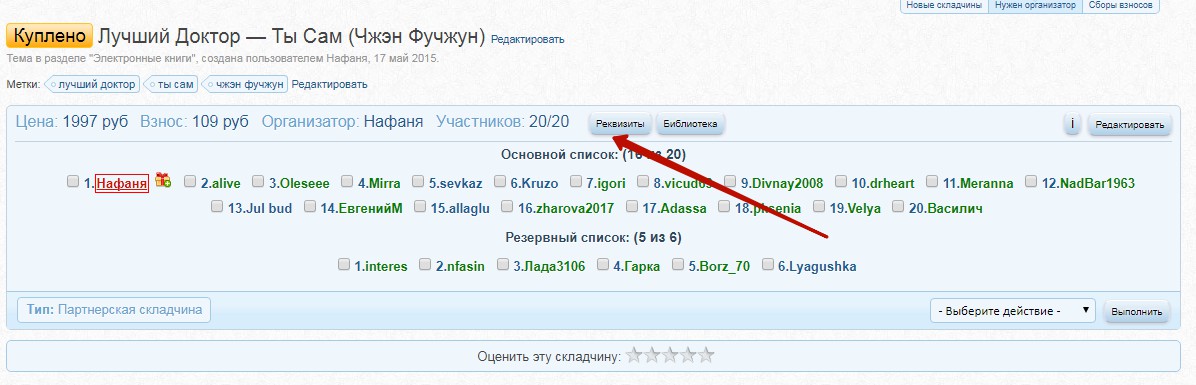Click organizer name Нафаня in header
Image resolution: width=1196 pixels, height=385 pixels.
click(394, 121)
